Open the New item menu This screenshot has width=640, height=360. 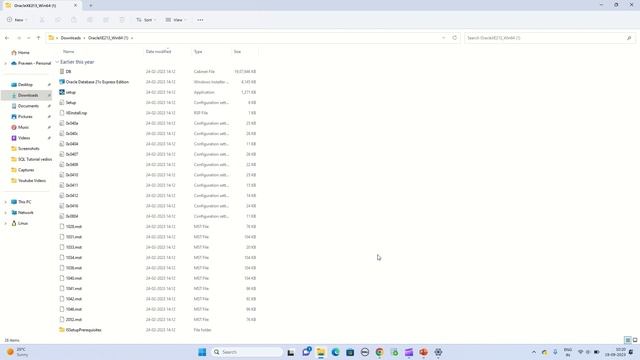click(17, 20)
